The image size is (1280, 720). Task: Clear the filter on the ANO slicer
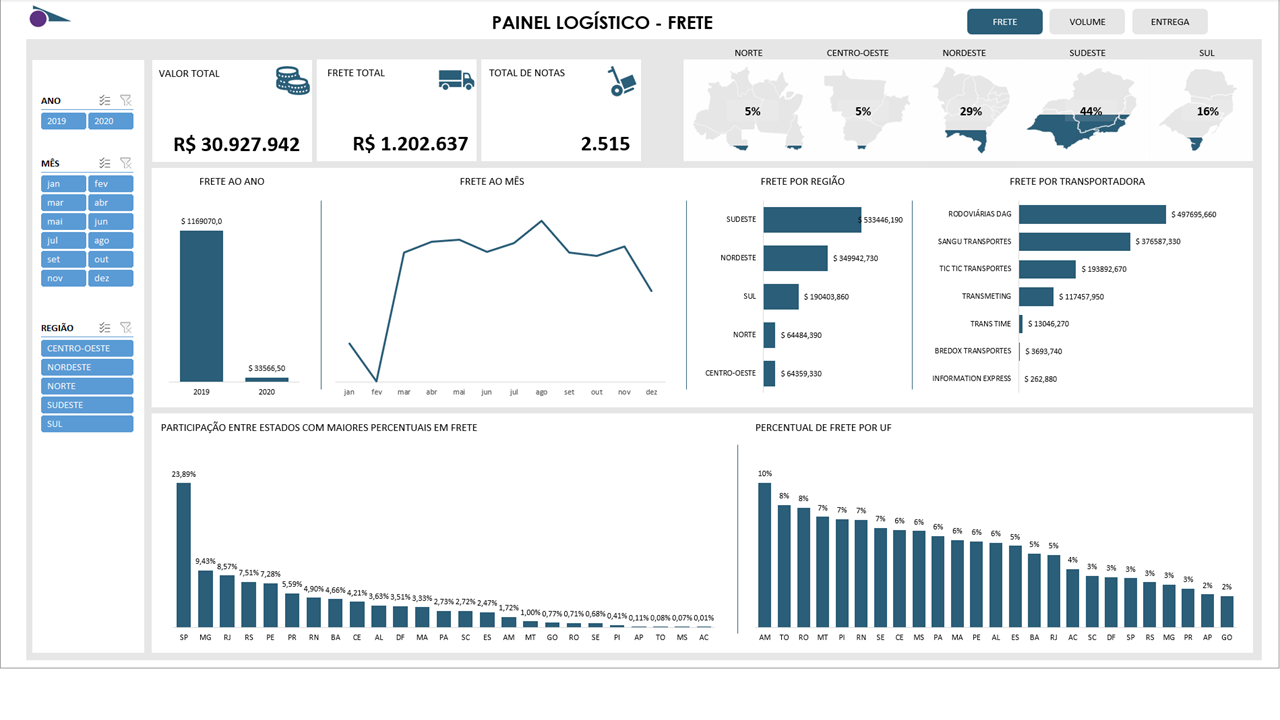click(125, 100)
